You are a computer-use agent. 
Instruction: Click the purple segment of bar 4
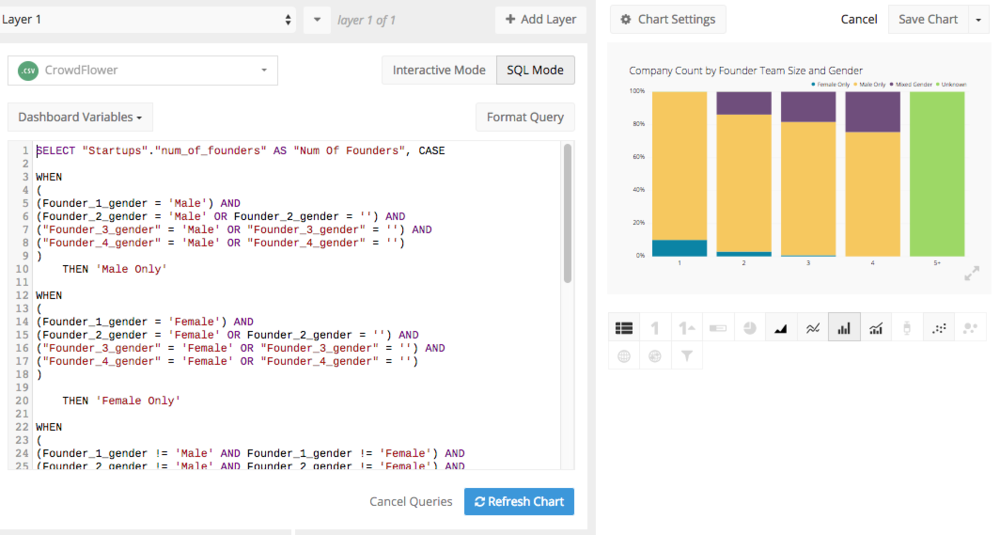pos(872,112)
